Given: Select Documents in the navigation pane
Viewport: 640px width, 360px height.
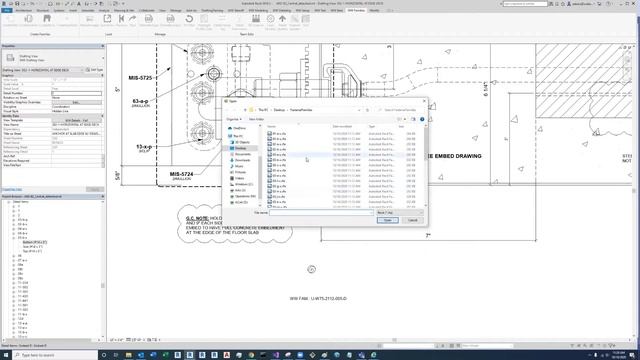Looking at the screenshot, I should click(243, 154).
